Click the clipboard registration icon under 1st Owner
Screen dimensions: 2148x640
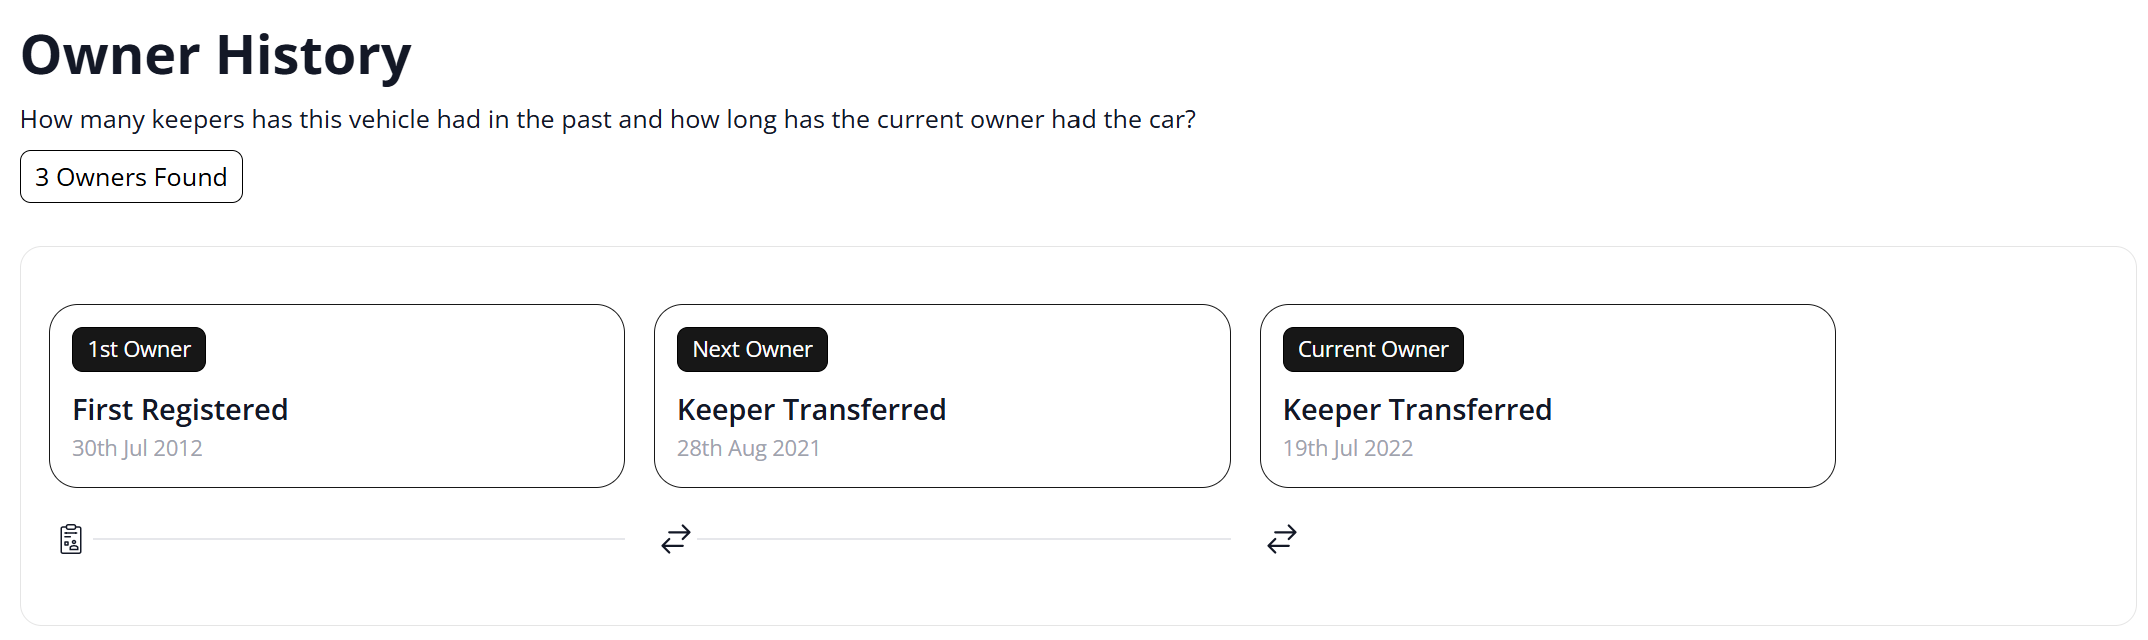tap(71, 539)
